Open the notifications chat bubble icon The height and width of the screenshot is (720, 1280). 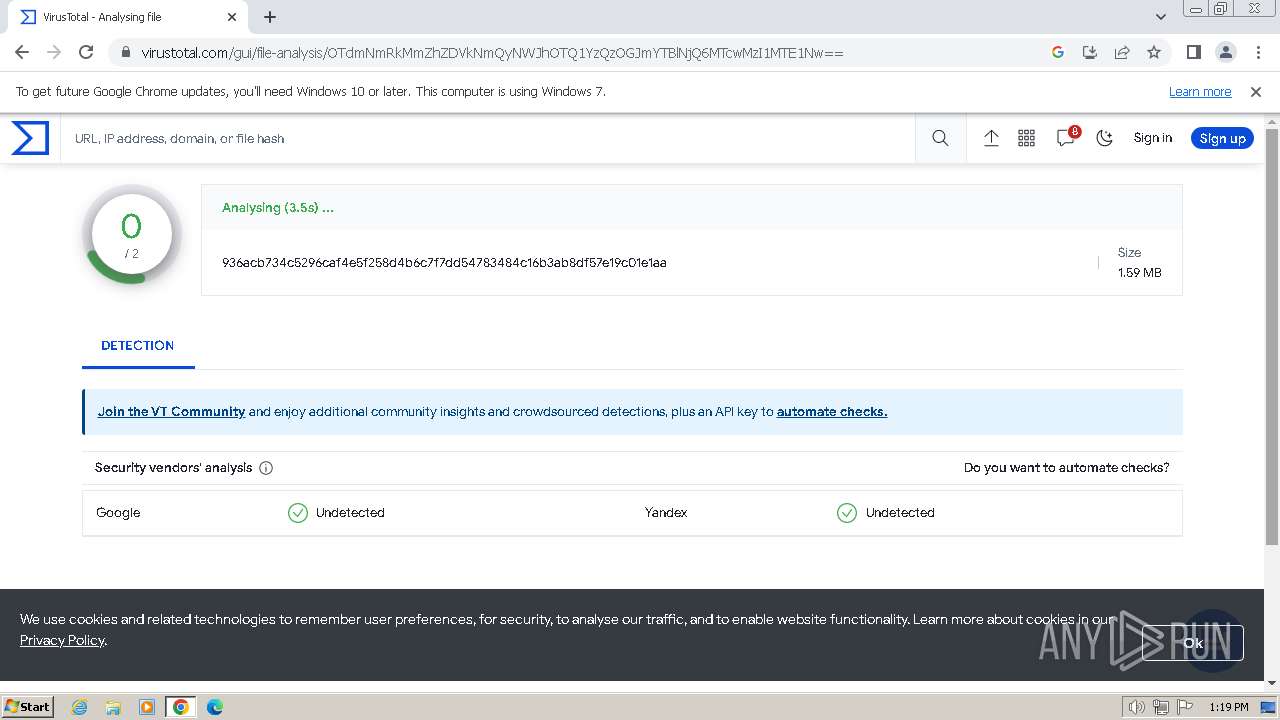[x=1066, y=138]
